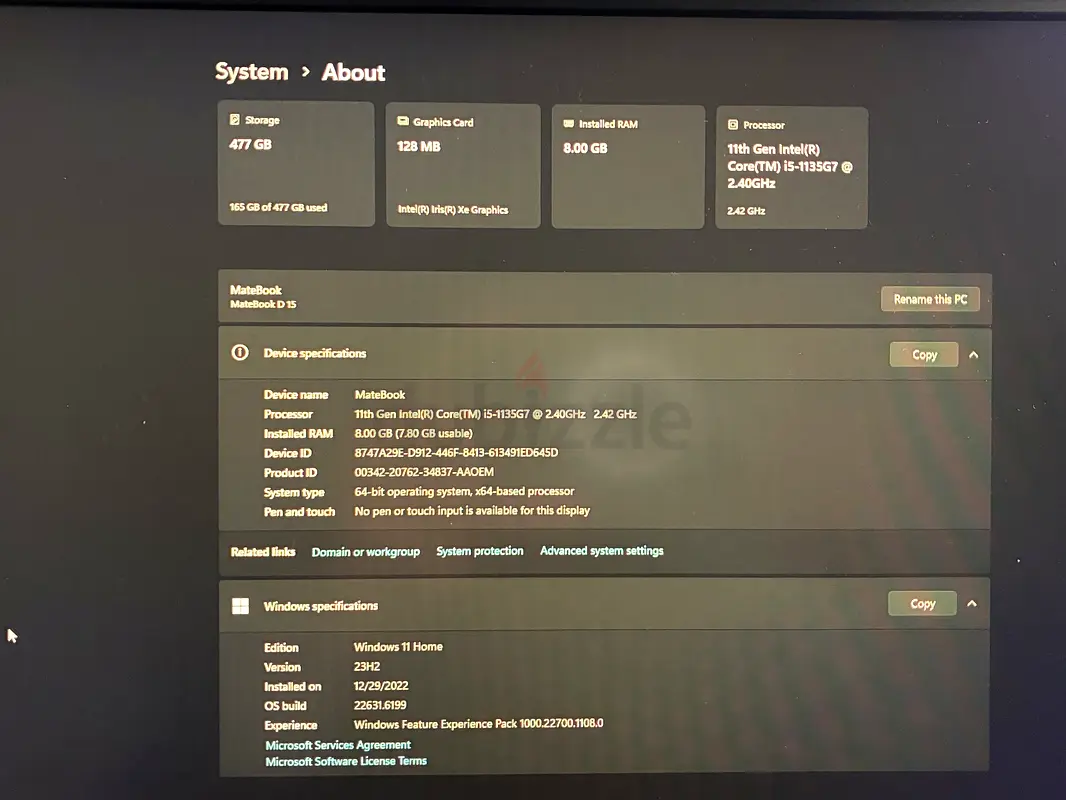Click the Processor row value in Device specifications
Screen dimensions: 1066x800
(496, 414)
